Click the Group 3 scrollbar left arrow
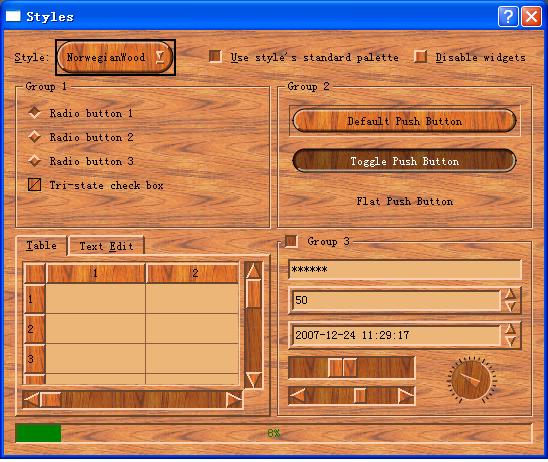Image resolution: width=548 pixels, height=462 pixels. [x=297, y=396]
